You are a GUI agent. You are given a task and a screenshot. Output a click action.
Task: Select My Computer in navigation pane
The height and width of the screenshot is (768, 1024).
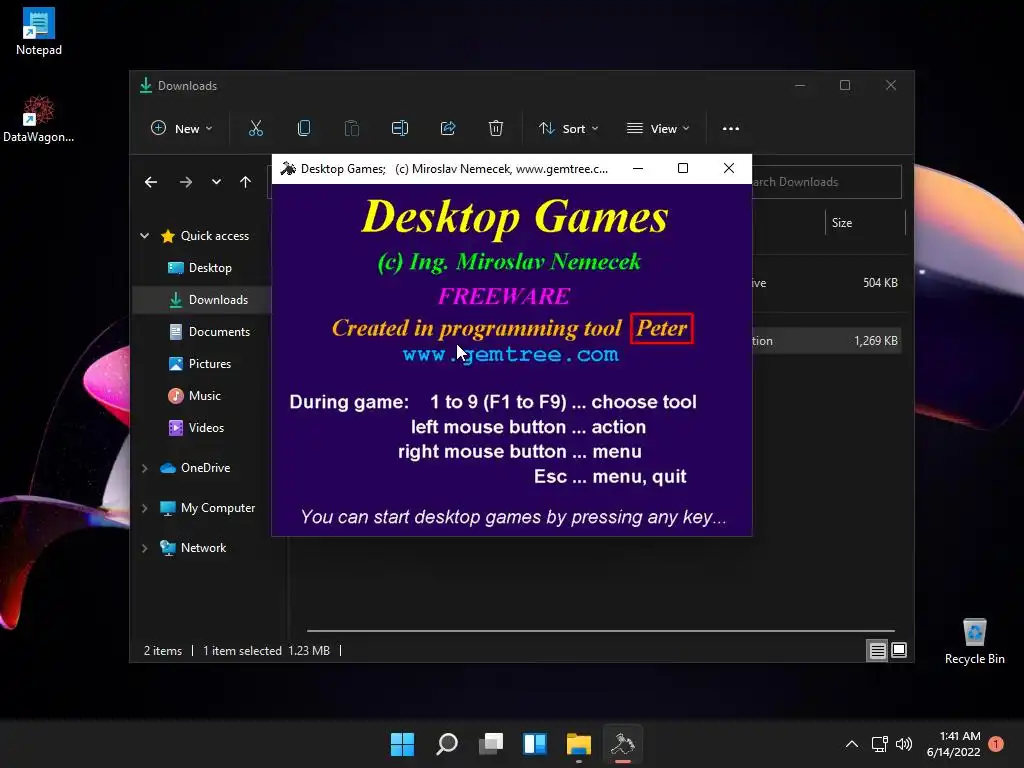[217, 508]
